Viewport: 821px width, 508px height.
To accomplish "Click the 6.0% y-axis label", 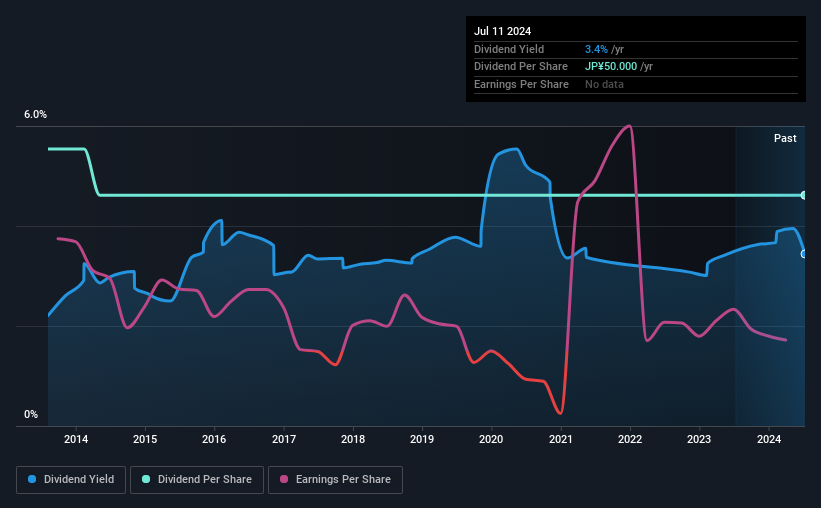I will point(35,114).
